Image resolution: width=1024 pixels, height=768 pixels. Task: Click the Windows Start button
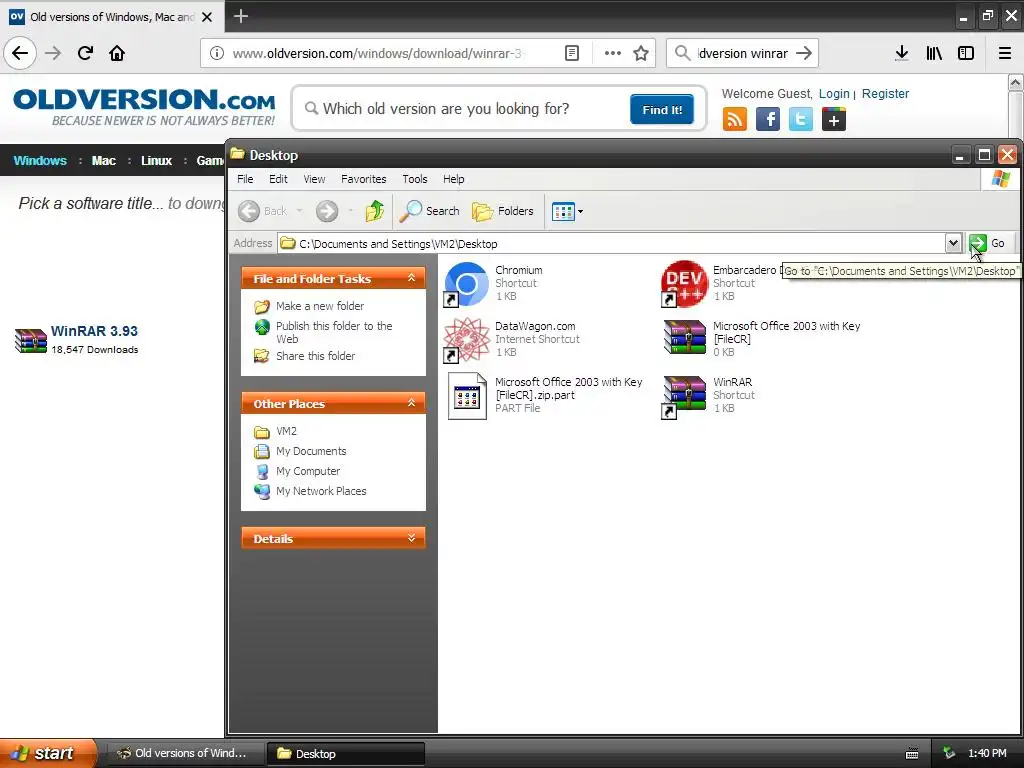pyautogui.click(x=48, y=753)
